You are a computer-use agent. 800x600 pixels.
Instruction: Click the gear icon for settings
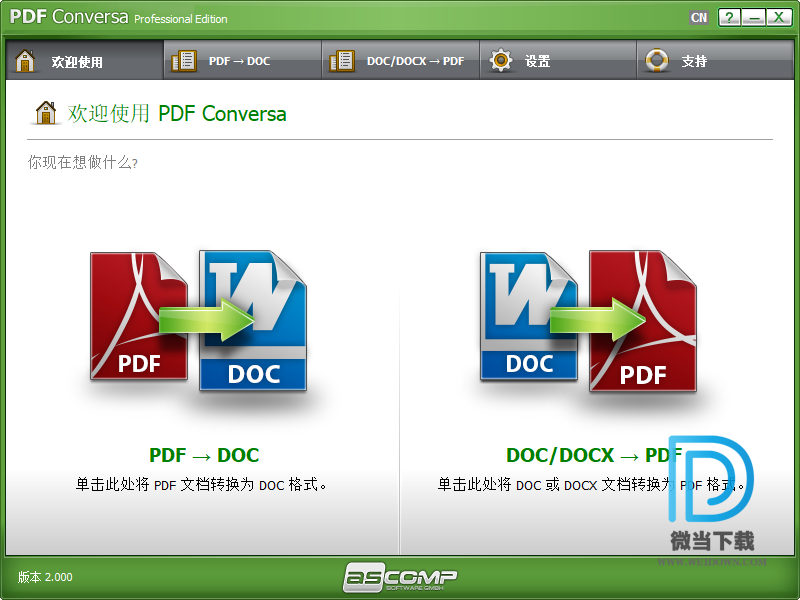pyautogui.click(x=501, y=60)
